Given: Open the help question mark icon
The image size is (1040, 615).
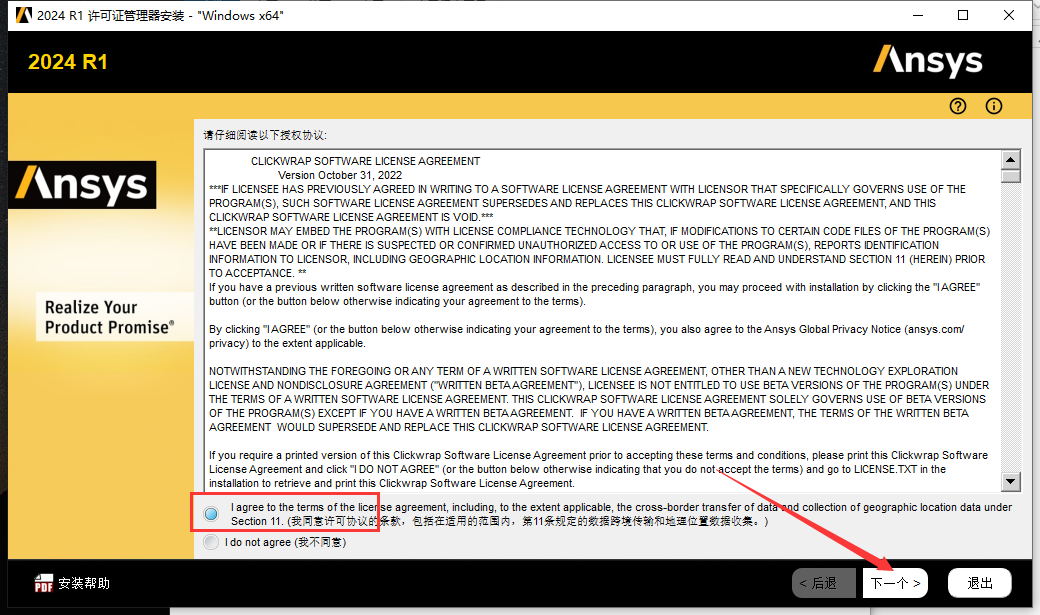Looking at the screenshot, I should (x=958, y=106).
